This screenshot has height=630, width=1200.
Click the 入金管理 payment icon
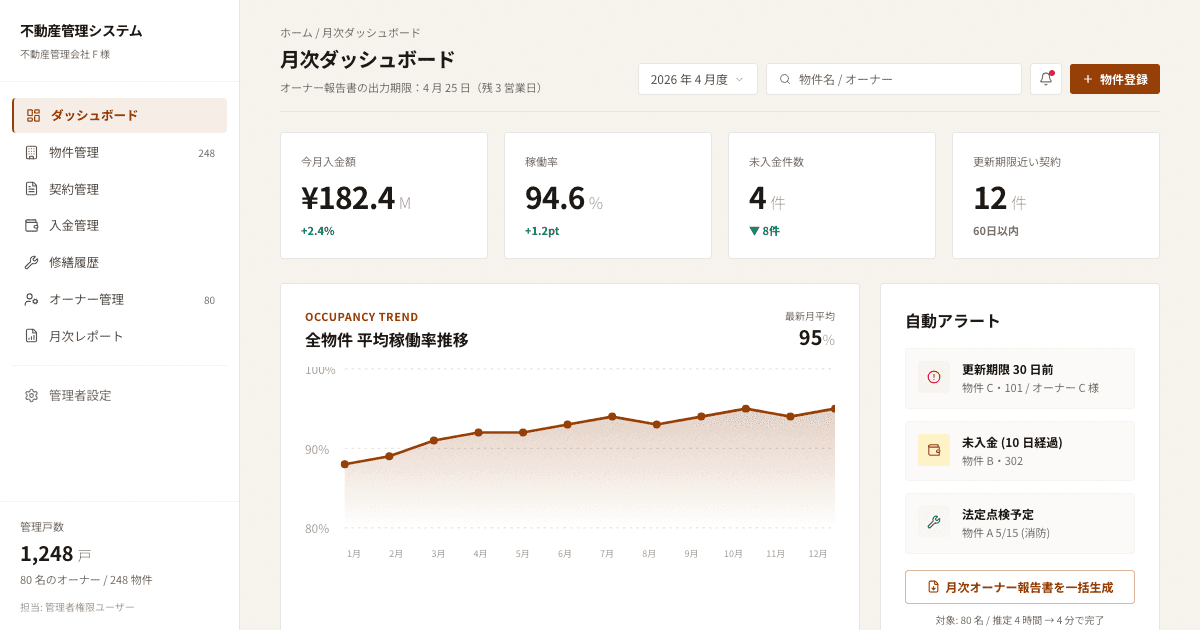30,225
